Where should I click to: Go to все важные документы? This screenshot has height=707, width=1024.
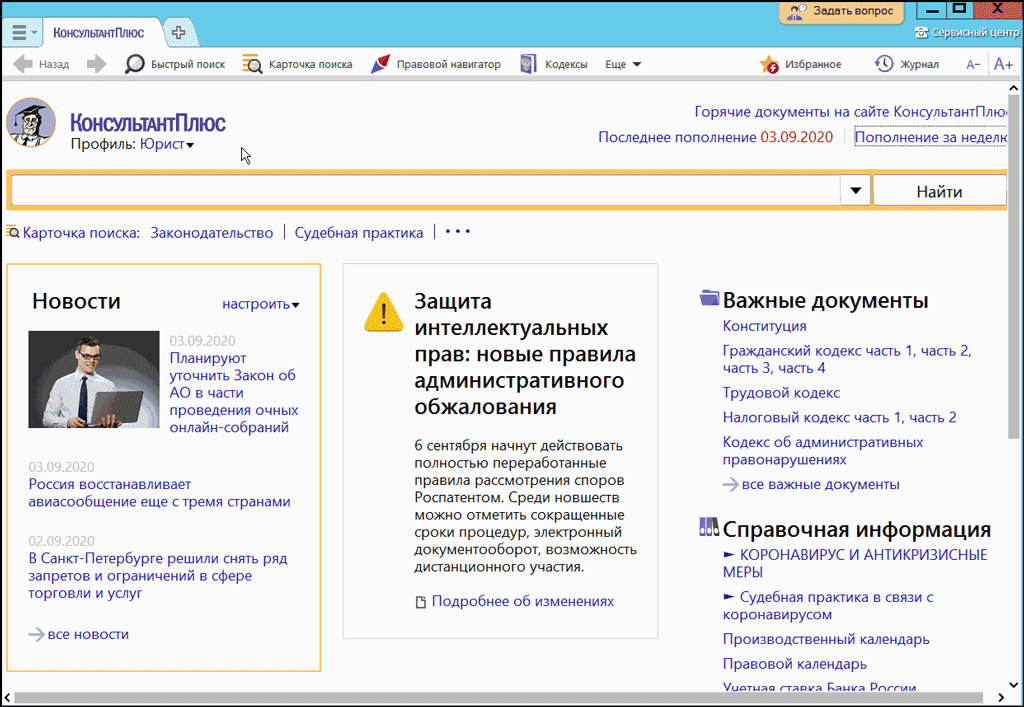coord(820,484)
